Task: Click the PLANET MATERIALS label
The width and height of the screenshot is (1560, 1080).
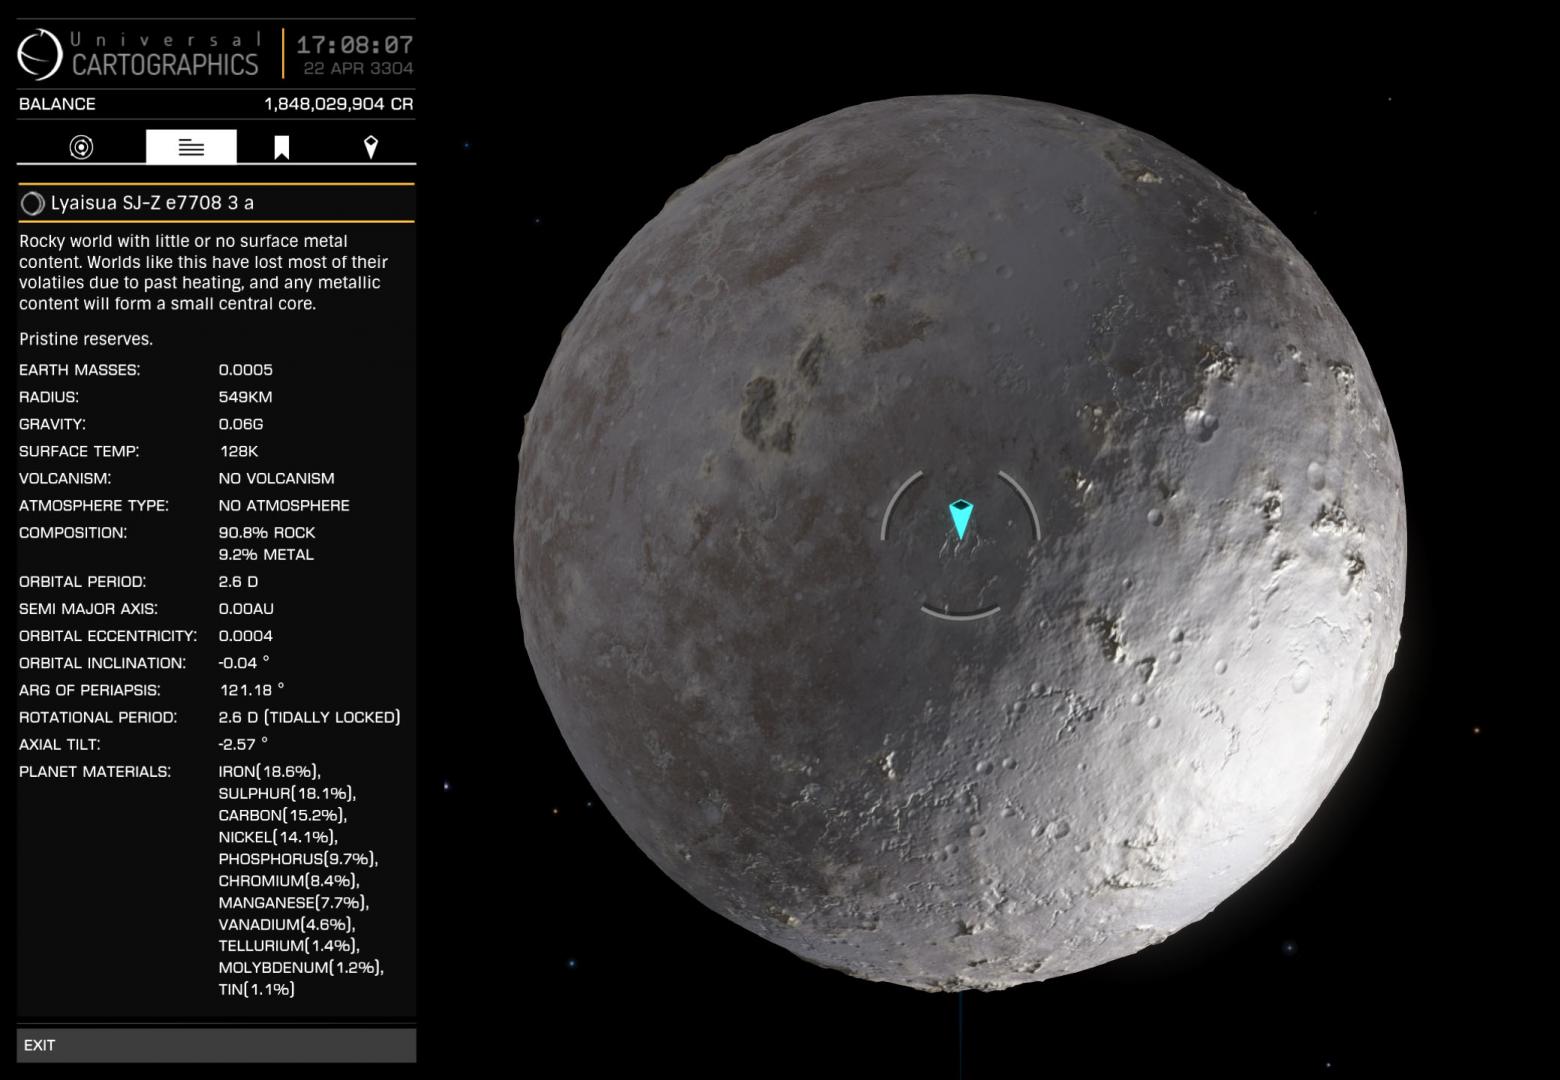Action: (95, 772)
